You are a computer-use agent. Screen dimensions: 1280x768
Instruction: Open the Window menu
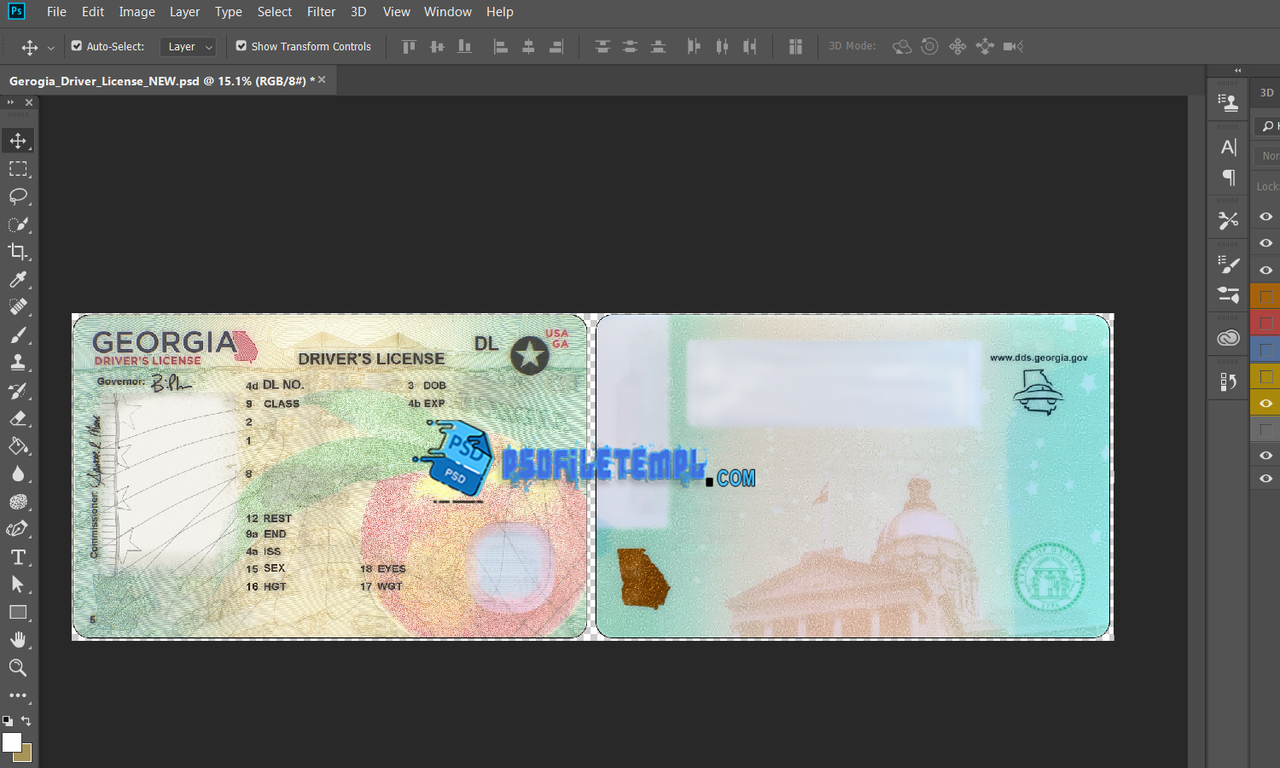coord(448,12)
